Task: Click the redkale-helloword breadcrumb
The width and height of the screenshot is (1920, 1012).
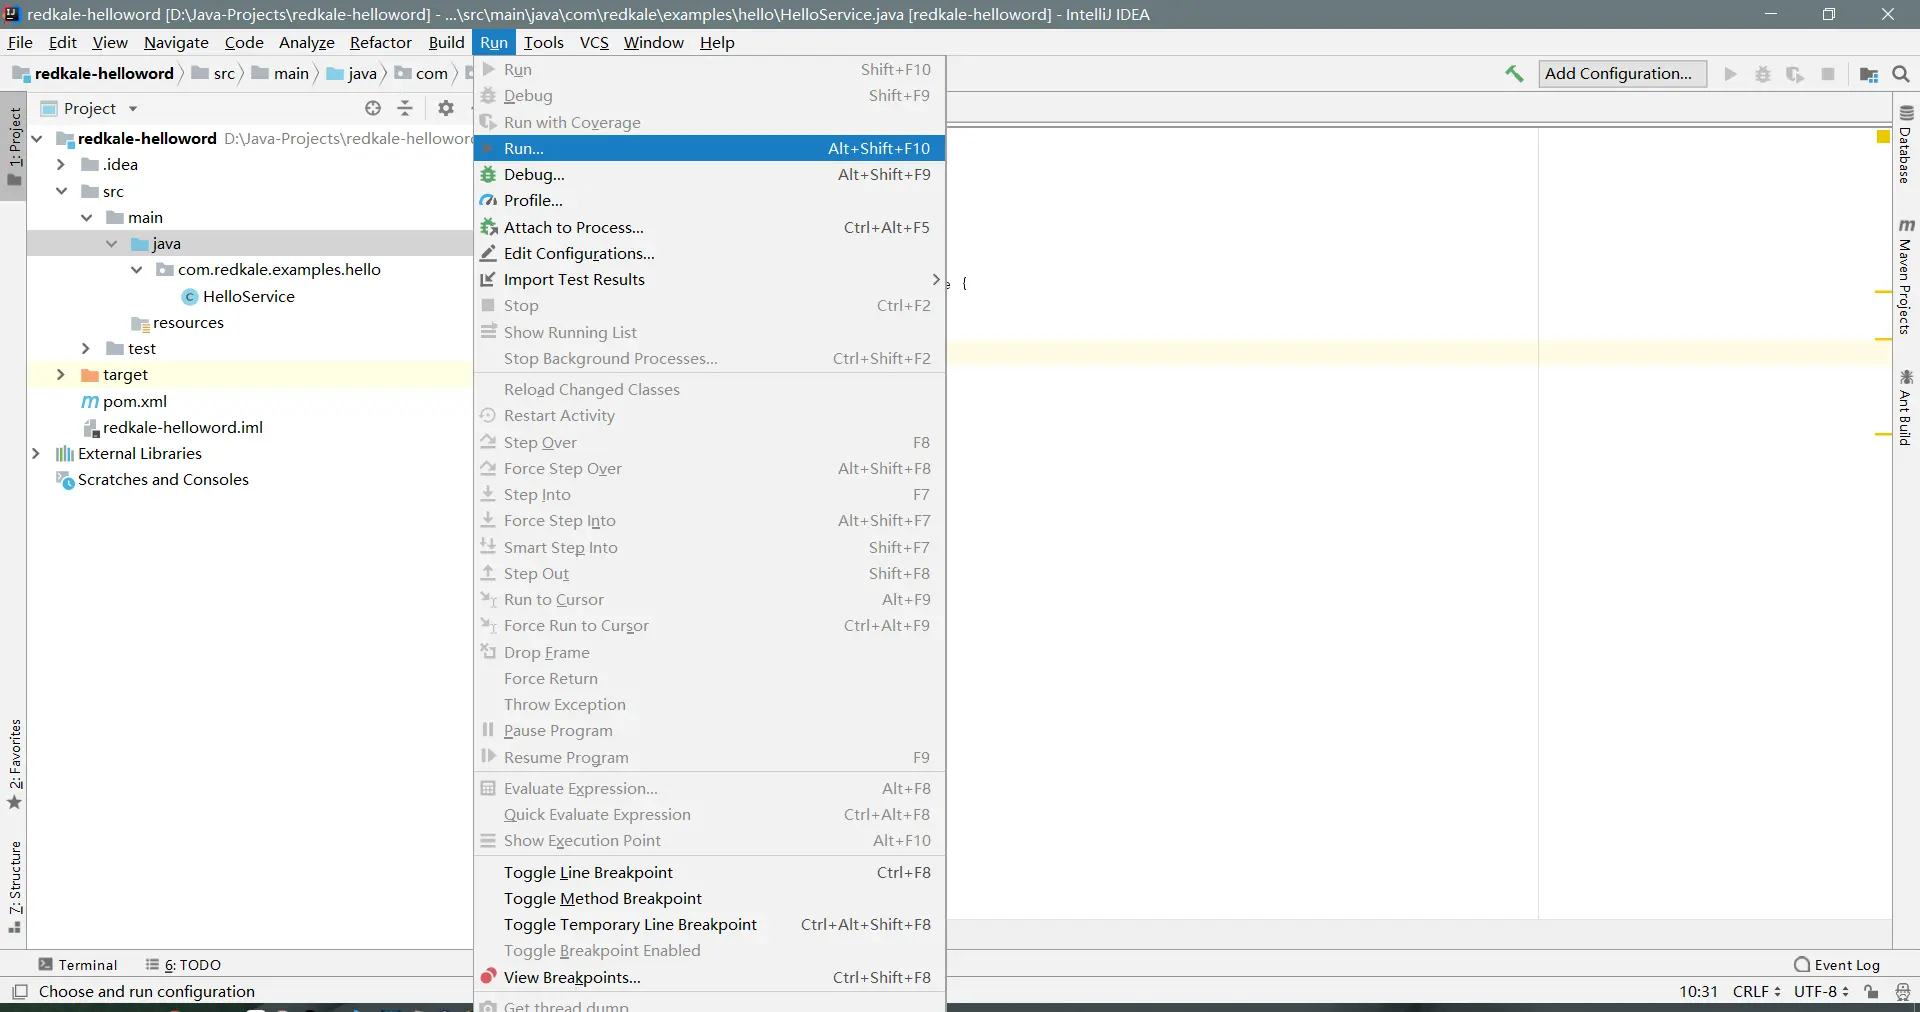Action: [x=93, y=73]
